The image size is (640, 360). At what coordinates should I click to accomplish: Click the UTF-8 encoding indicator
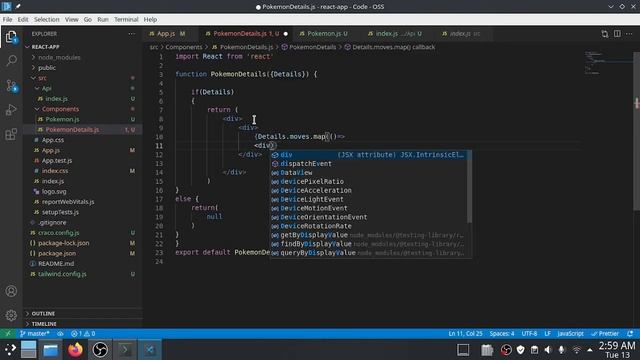pos(529,333)
